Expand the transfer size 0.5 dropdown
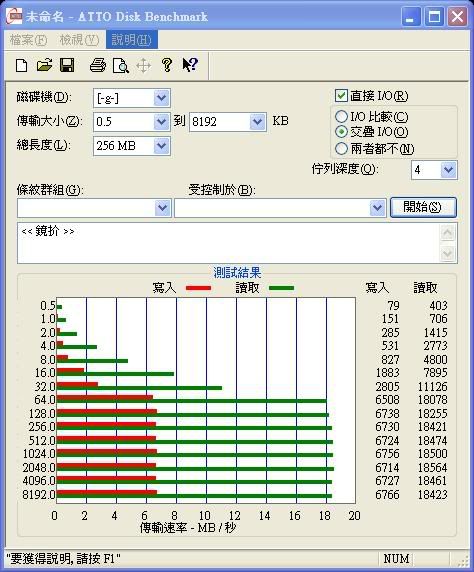Screen dimensions: 474x572 point(161,121)
